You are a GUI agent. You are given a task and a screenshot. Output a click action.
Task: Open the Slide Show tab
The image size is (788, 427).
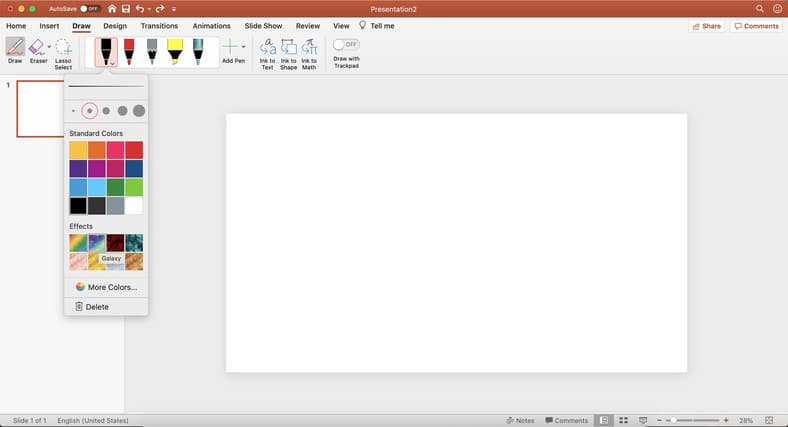(x=263, y=26)
